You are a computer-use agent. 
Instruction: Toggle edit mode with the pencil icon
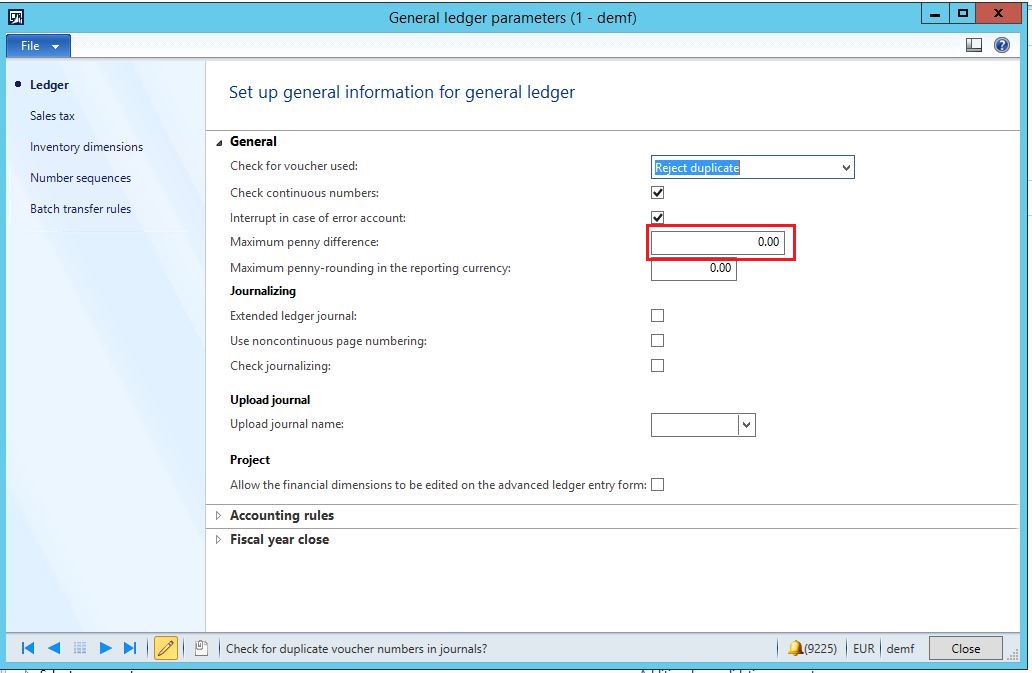pos(166,648)
